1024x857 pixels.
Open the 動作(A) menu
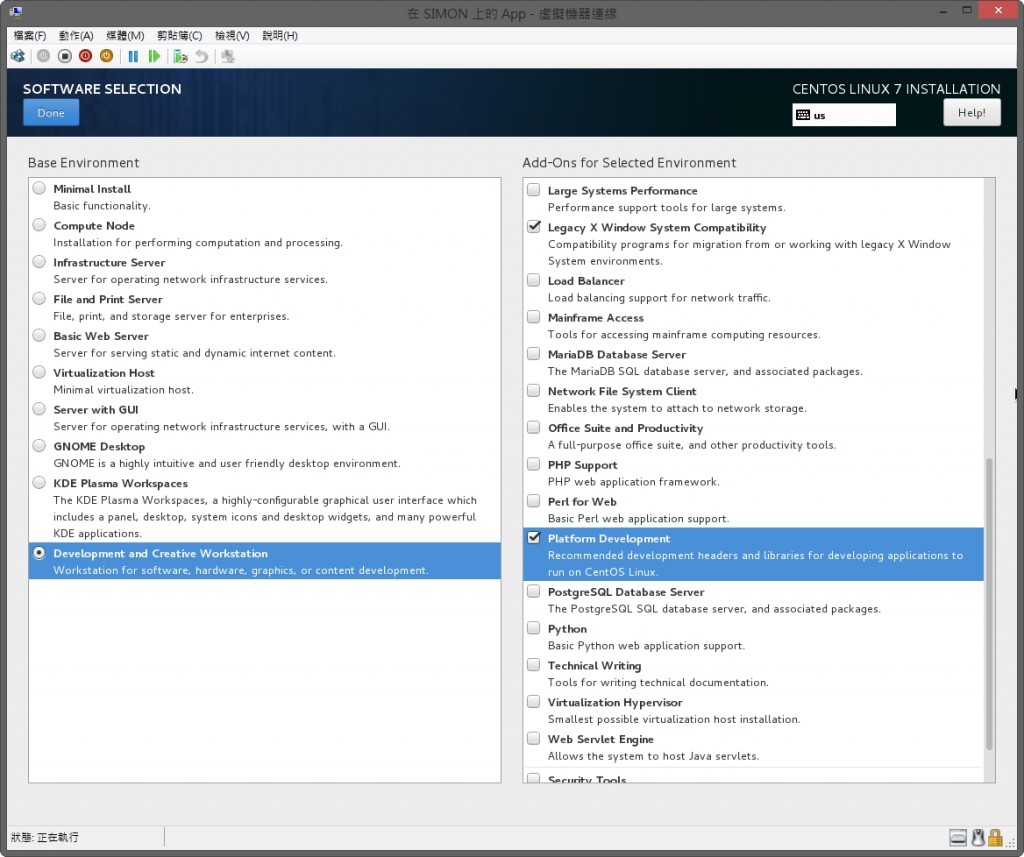coord(76,35)
